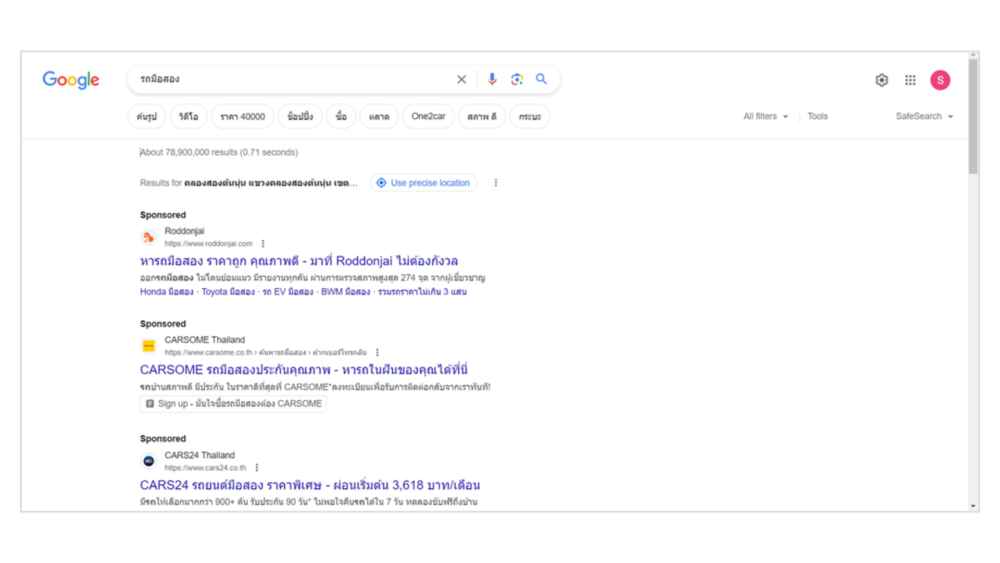Click the page vertical scrollbar thumb
This screenshot has width=1000, height=563.
(973, 117)
